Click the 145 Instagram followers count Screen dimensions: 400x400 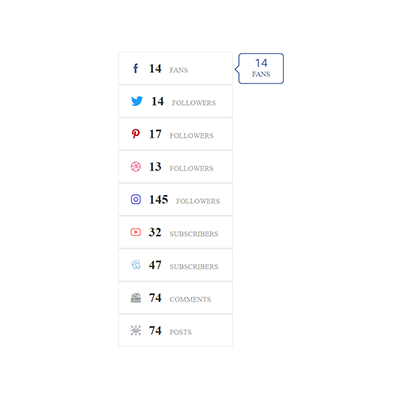(x=159, y=199)
